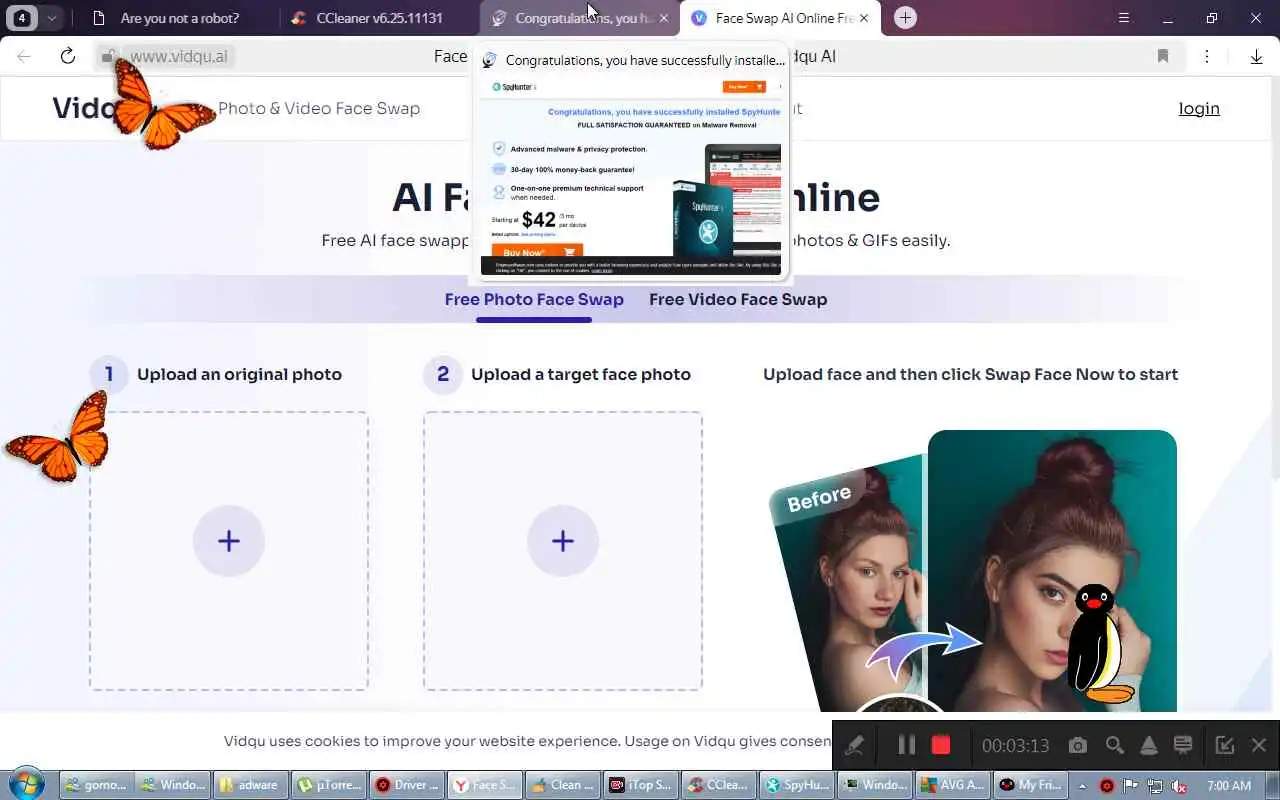
Task: Open the µTorrent taskbar button
Action: click(328, 785)
